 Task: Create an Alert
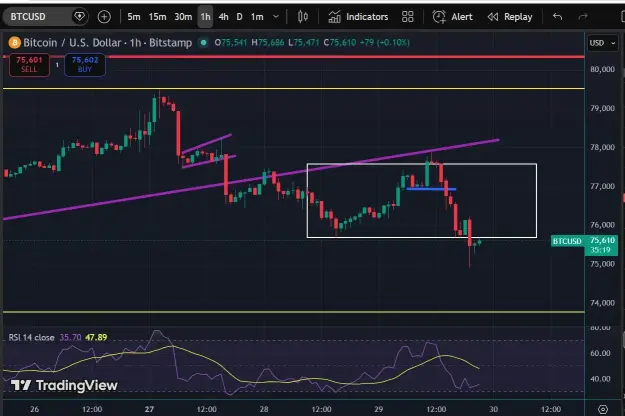tap(452, 17)
